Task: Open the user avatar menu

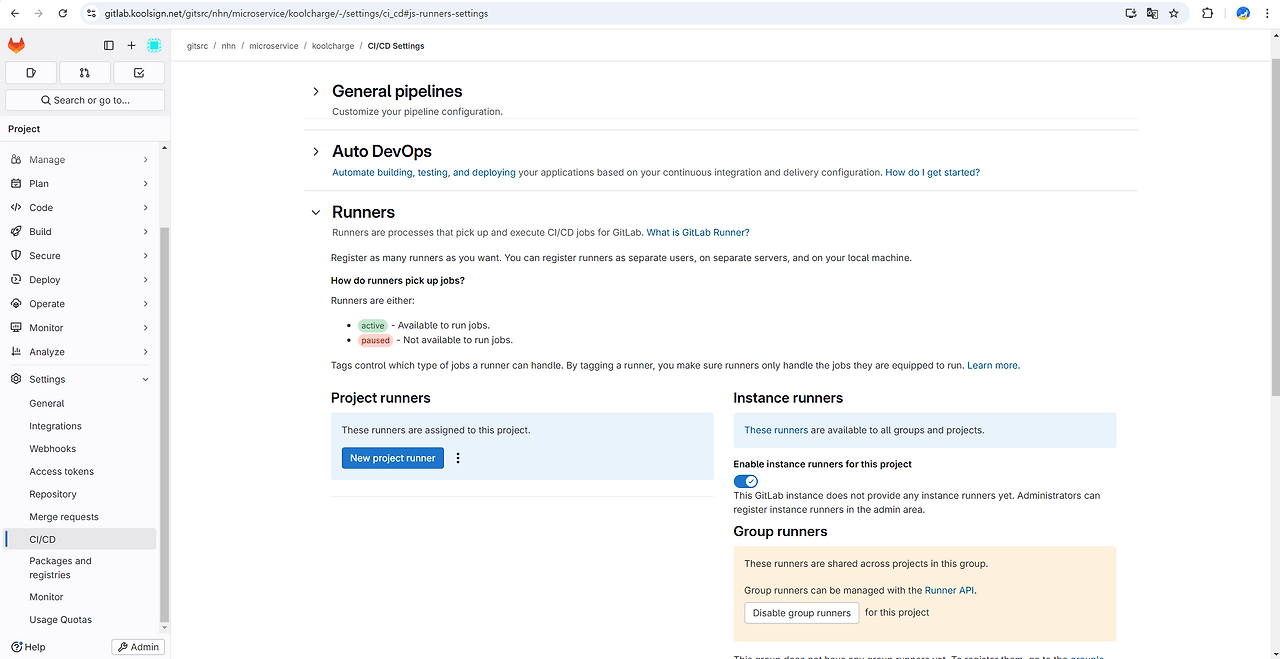Action: pos(154,46)
